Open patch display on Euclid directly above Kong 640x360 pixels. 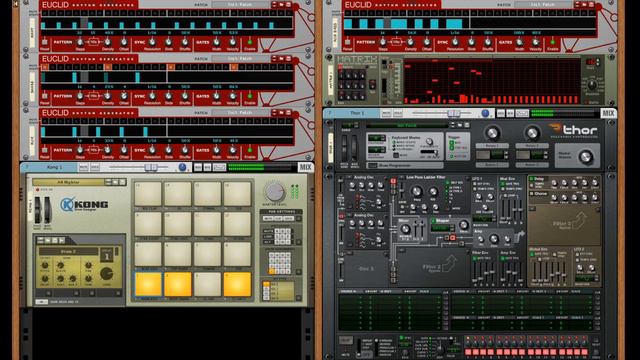[x=240, y=112]
